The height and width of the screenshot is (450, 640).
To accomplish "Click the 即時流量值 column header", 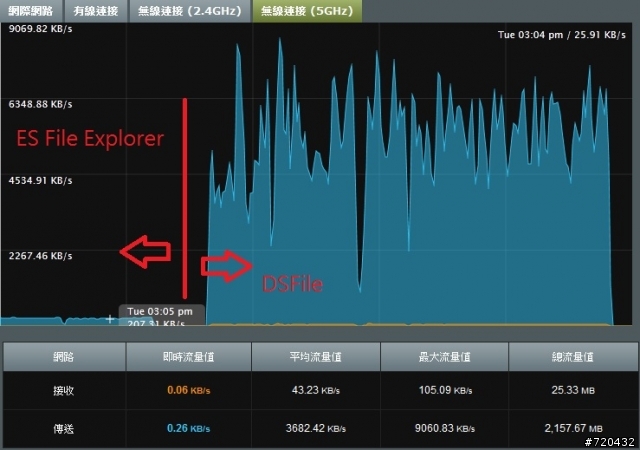I will (x=189, y=357).
